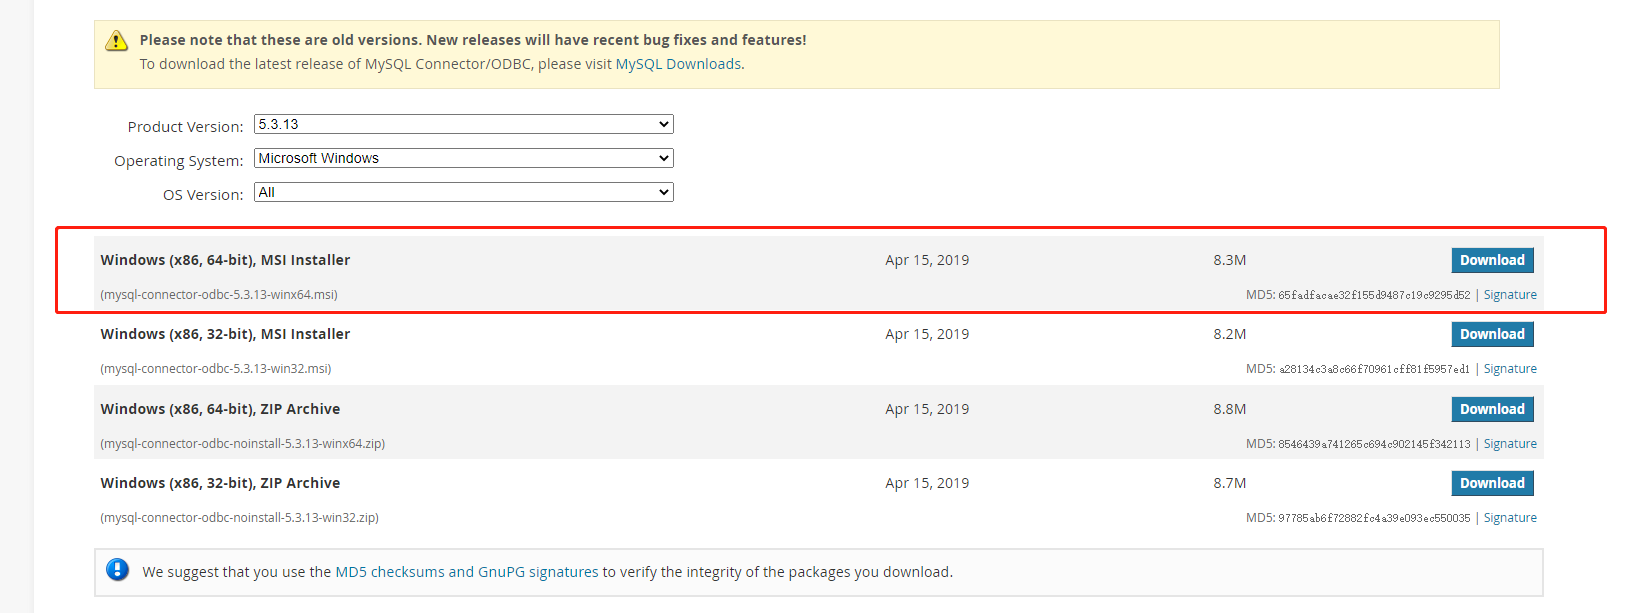Click the mysql-connector-odbc-noinstall-5.3.13-winx64.zip filename
Image resolution: width=1626 pixels, height=613 pixels.
[243, 444]
